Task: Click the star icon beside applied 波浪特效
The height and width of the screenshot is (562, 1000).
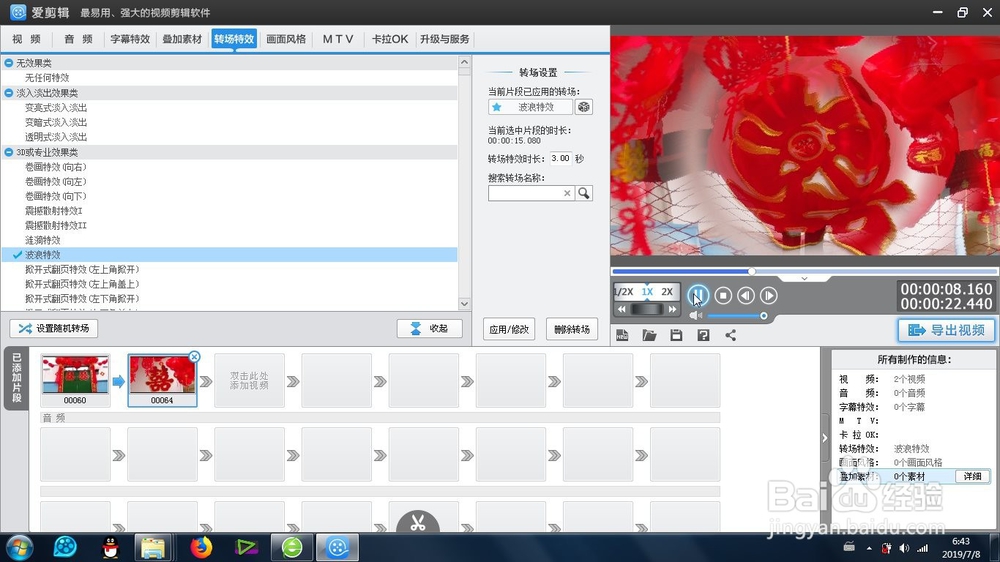Action: click(x=497, y=107)
